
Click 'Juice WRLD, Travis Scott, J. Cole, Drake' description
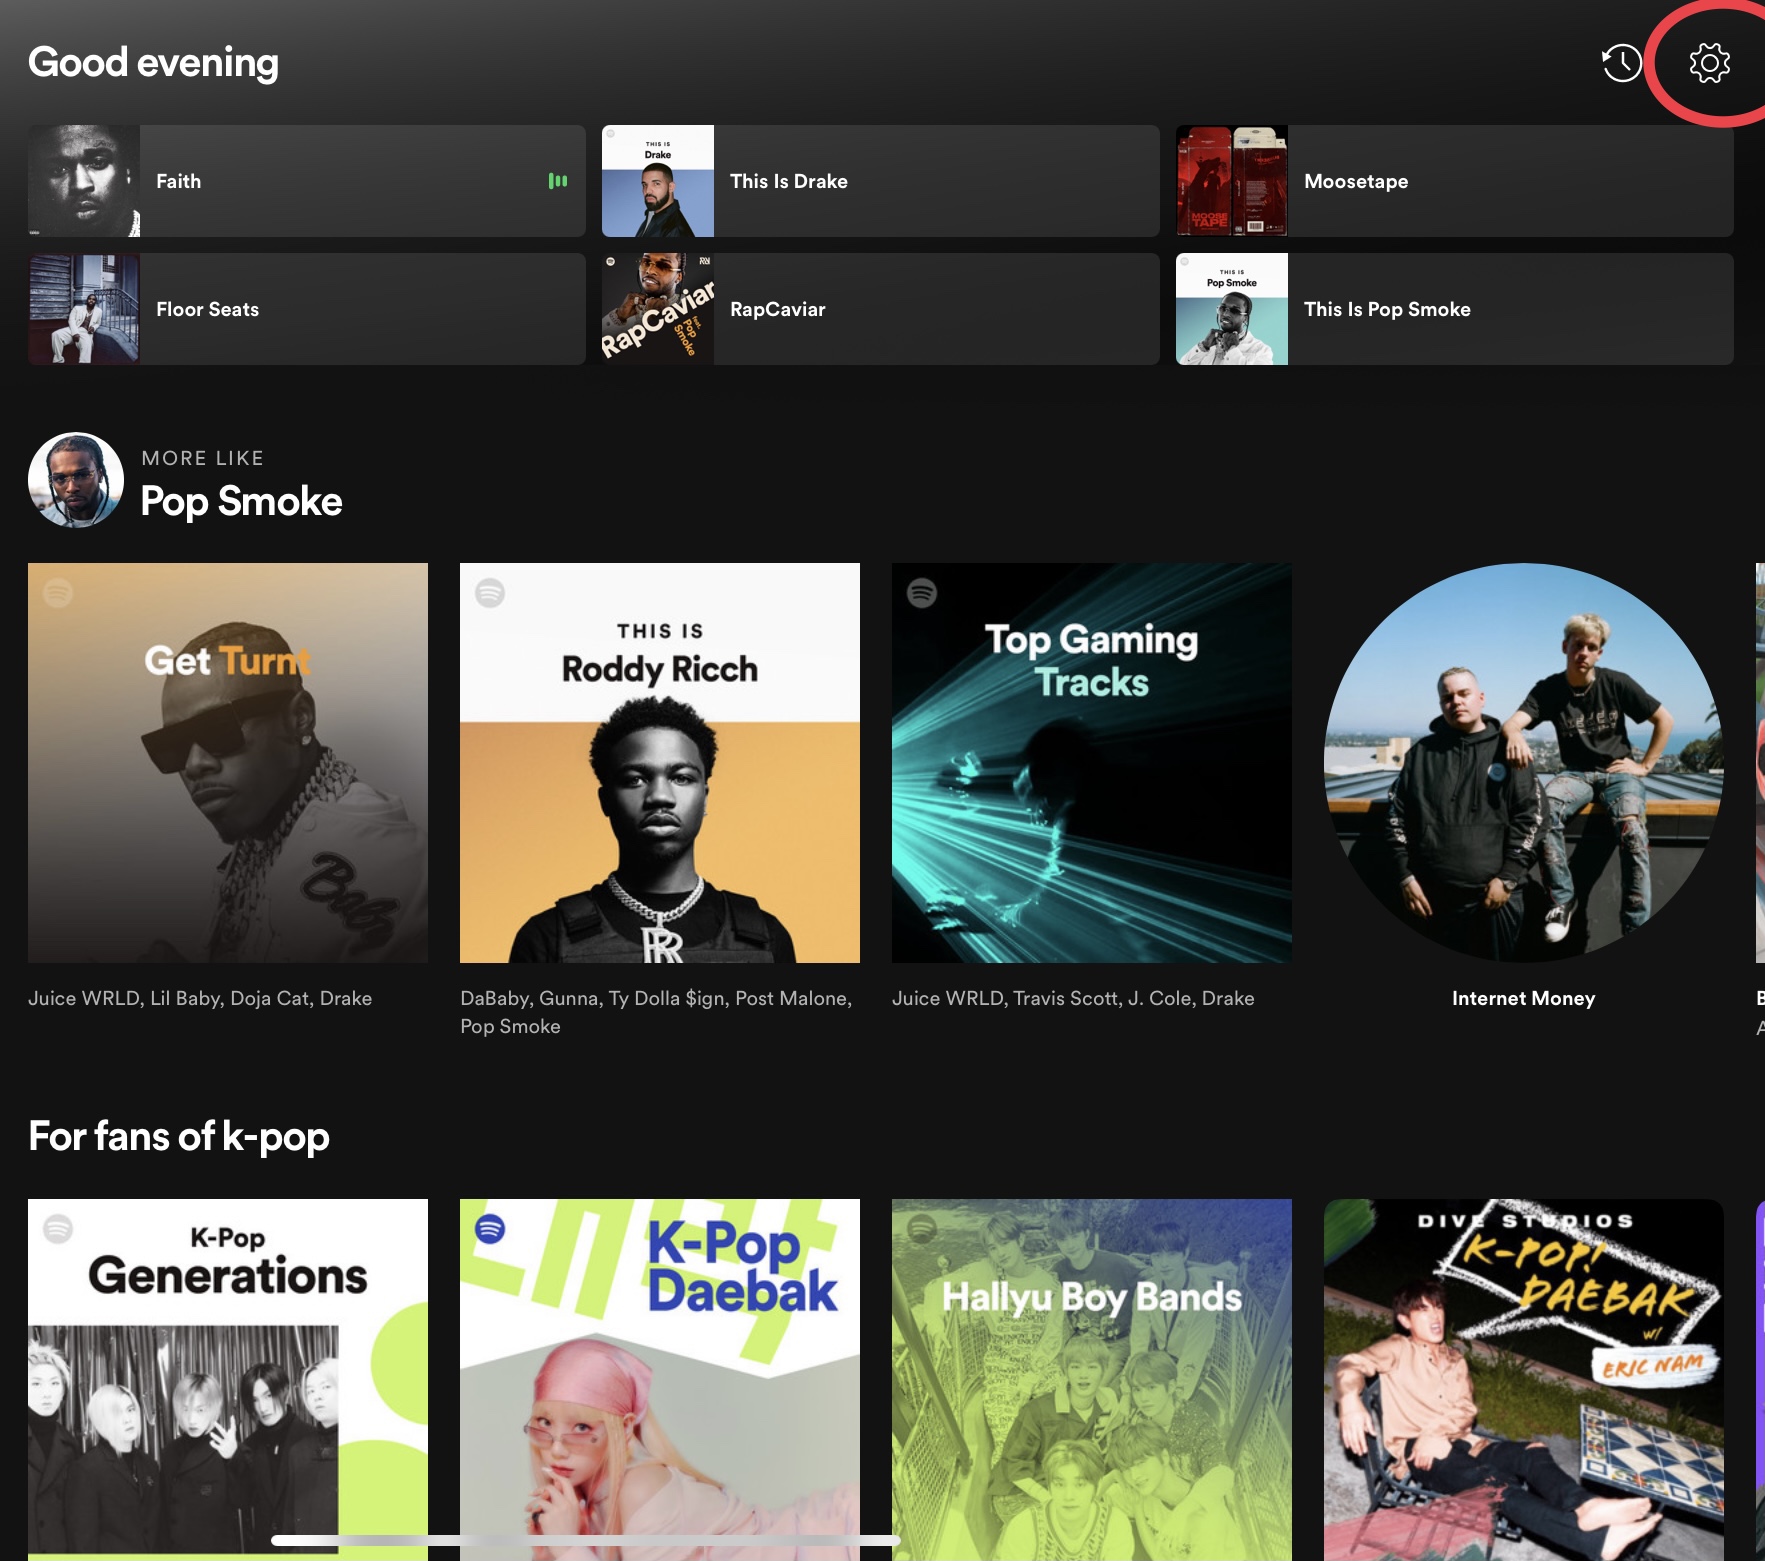click(x=1073, y=998)
